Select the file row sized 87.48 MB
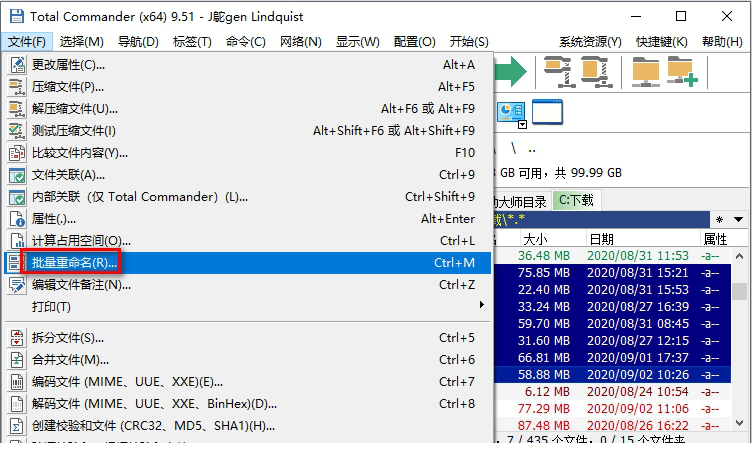This screenshot has width=752, height=460. point(612,425)
